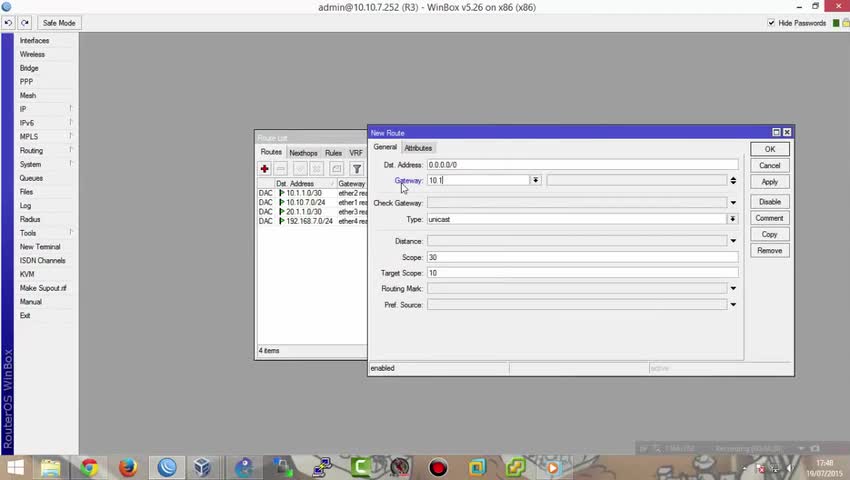The image size is (850, 480).
Task: Click the Dst. Address field 0.0.0.0/0
Action: [x=582, y=164]
